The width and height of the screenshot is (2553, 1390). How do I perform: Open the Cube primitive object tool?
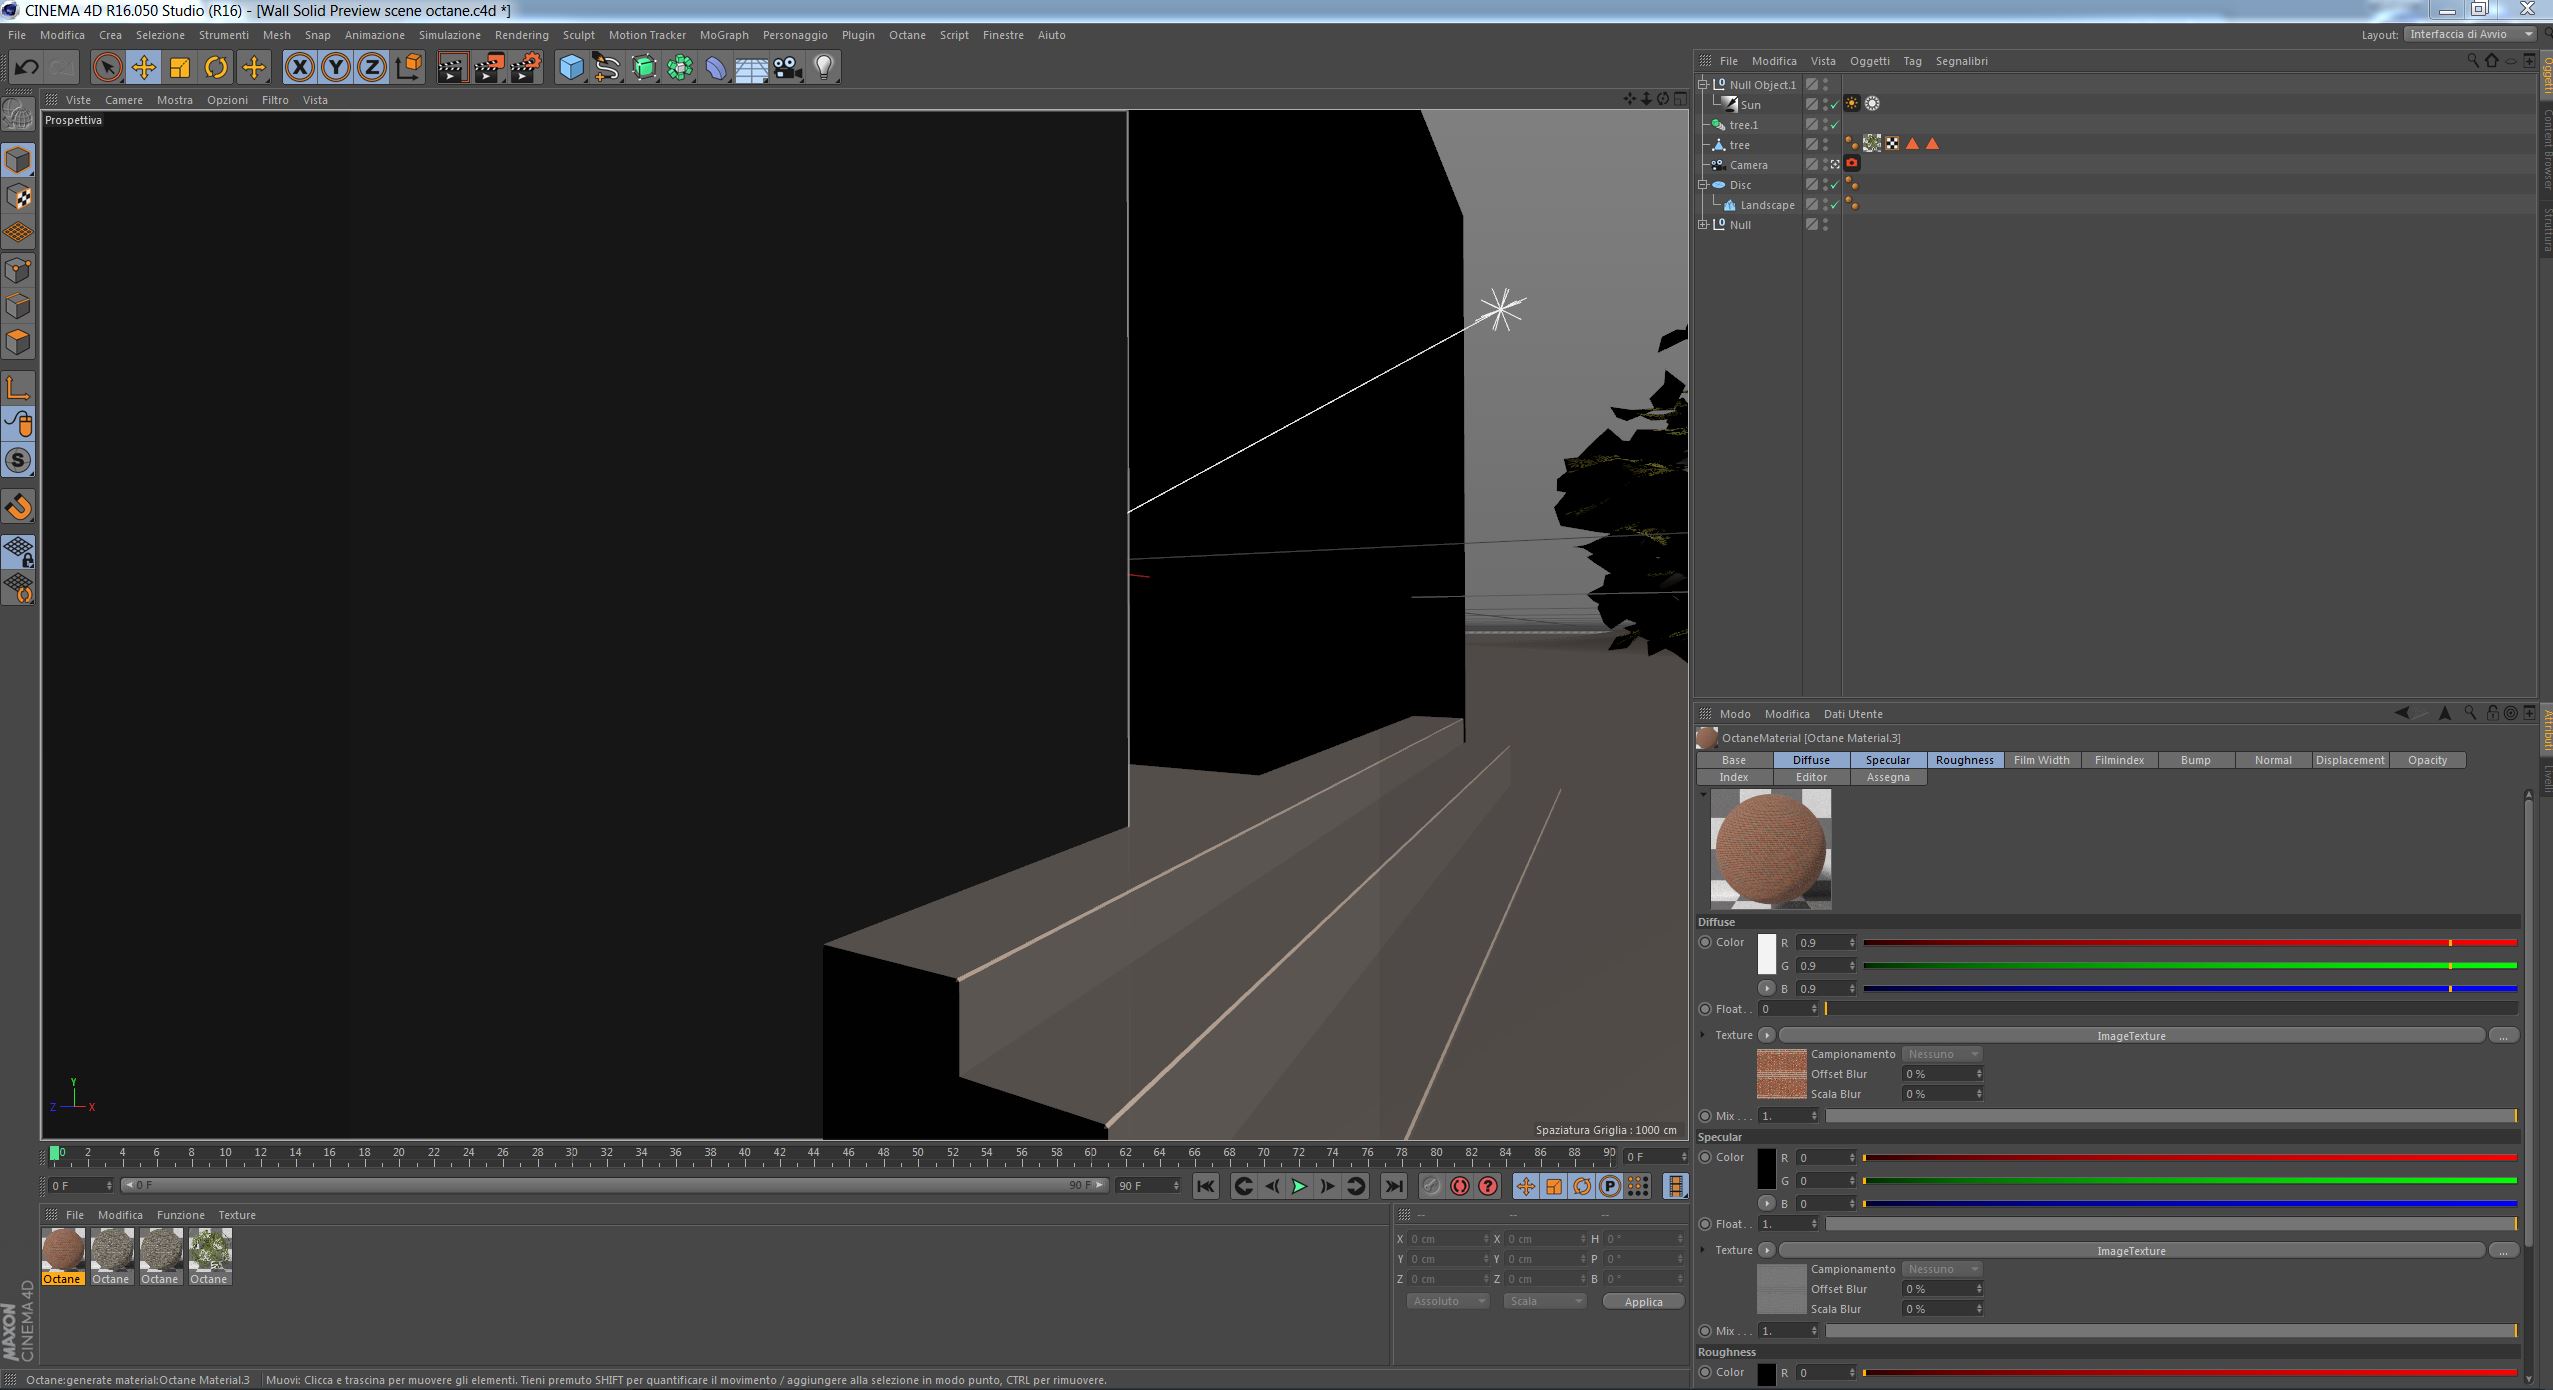pyautogui.click(x=571, y=67)
